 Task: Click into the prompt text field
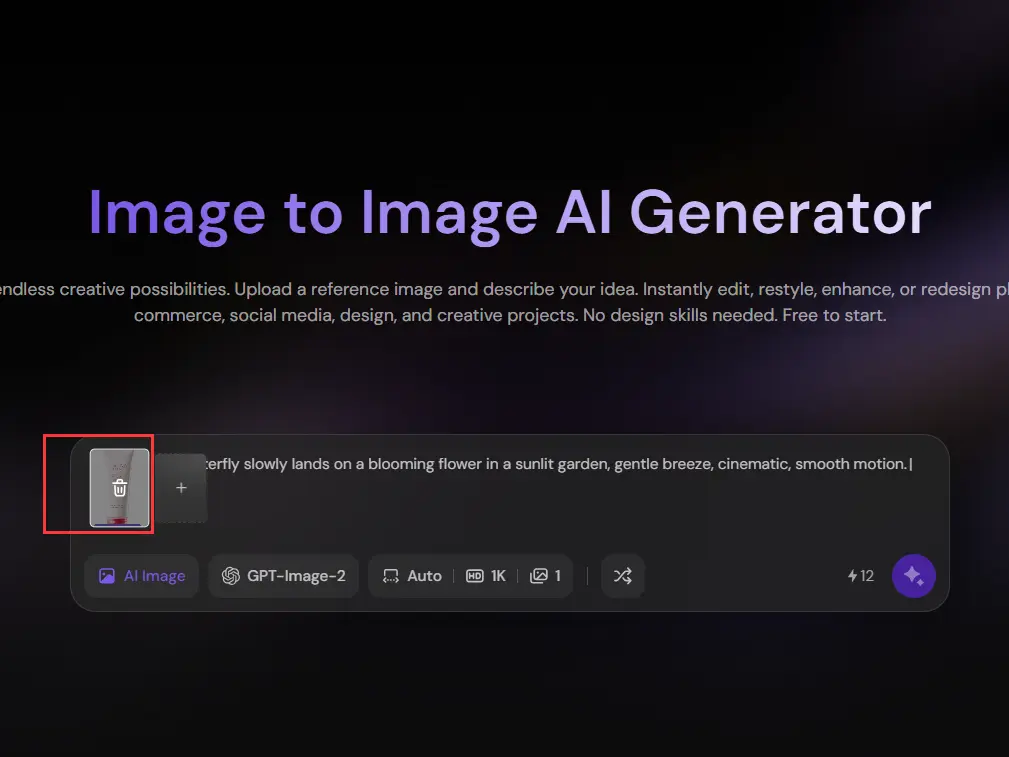[x=559, y=464]
